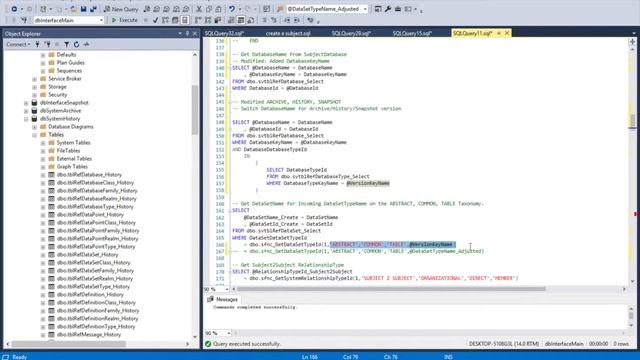Switch to the SQLQuery32.sql tab
The height and width of the screenshot is (360, 640).
(224, 33)
